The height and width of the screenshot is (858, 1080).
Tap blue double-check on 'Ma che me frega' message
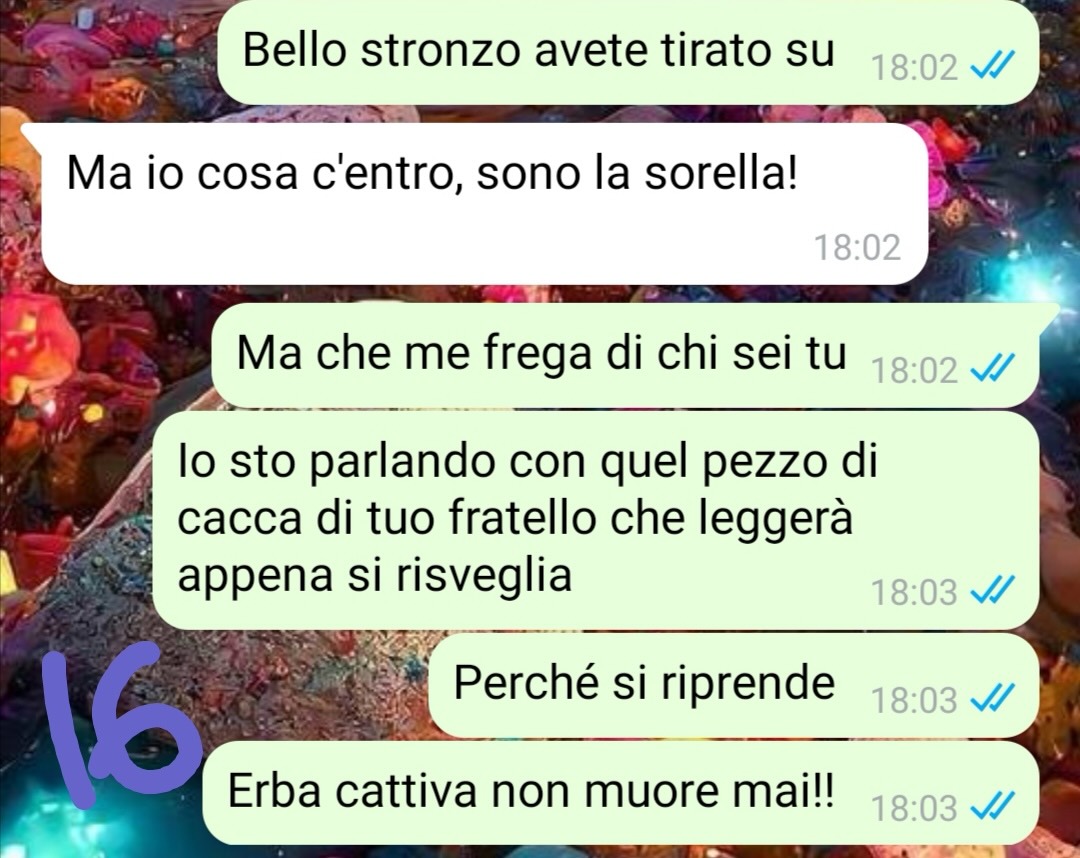point(991,370)
